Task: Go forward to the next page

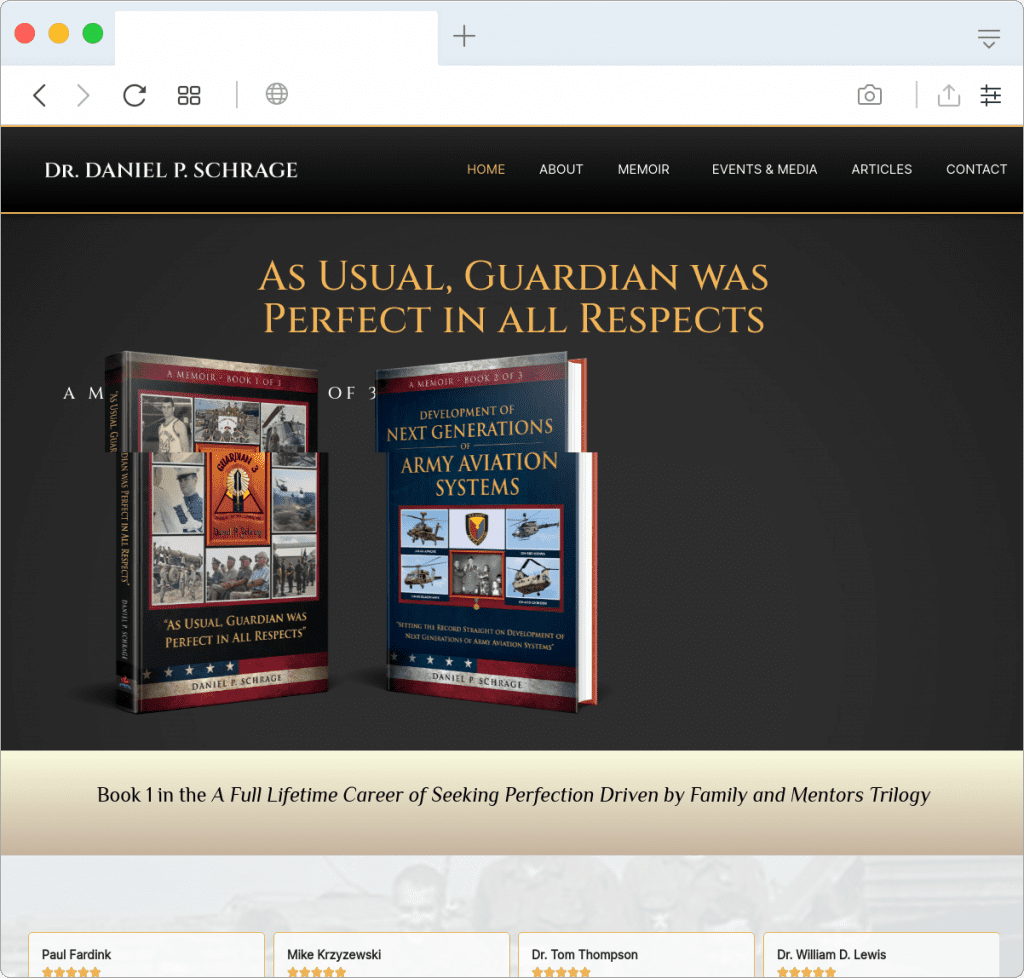Action: [83, 95]
